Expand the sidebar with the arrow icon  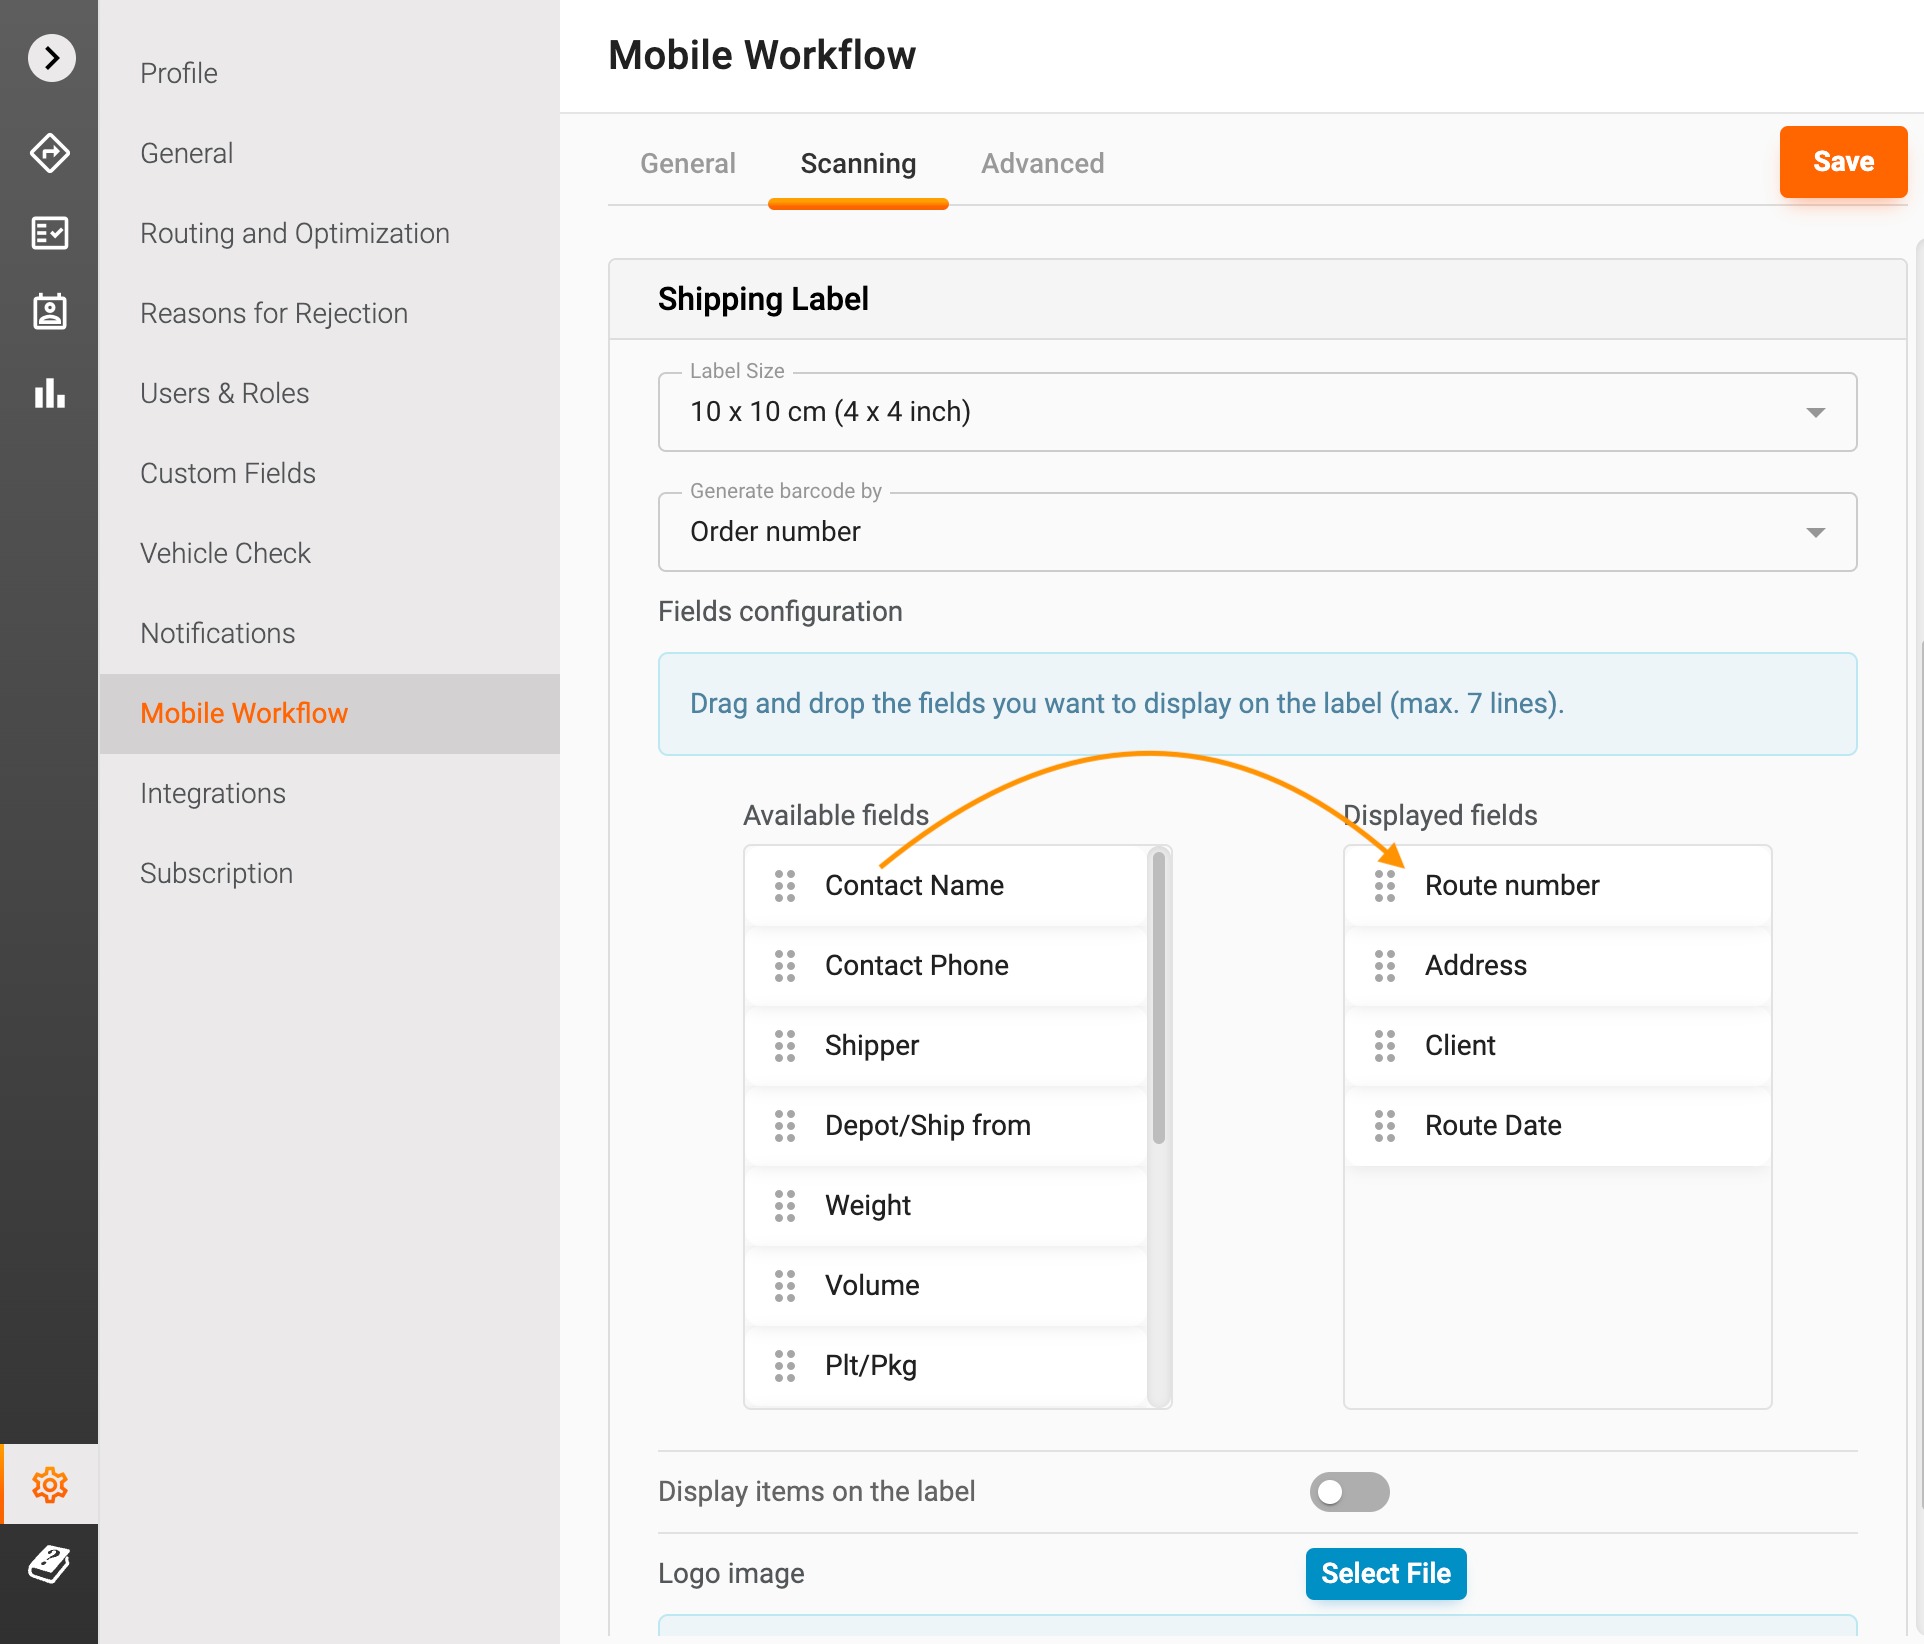coord(51,58)
